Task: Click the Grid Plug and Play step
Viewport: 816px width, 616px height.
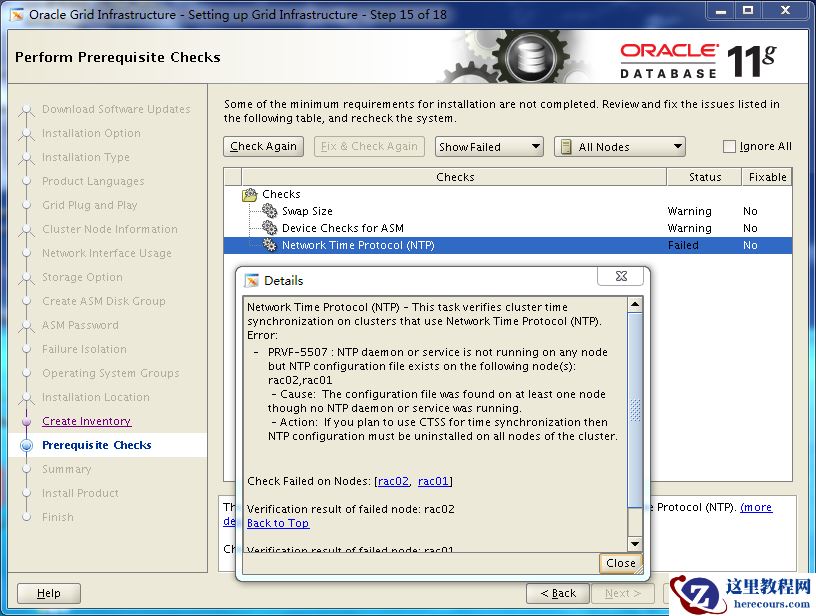Action: (90, 204)
